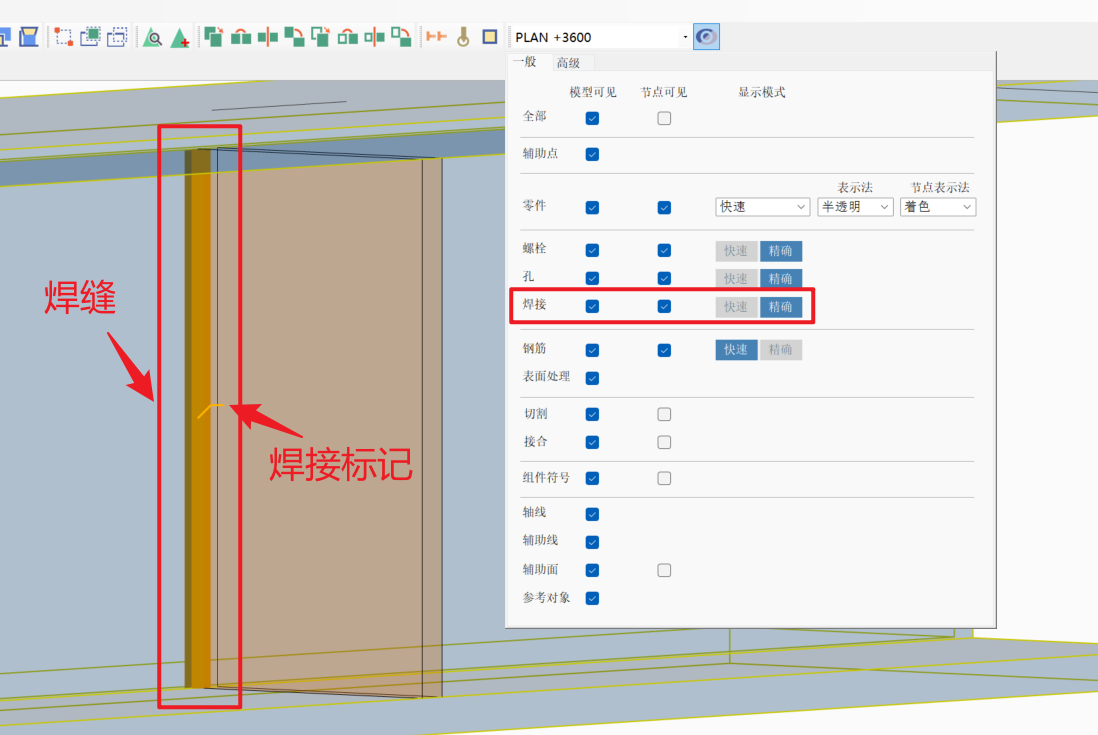The width and height of the screenshot is (1098, 735).
Task: Set 螺栓 display mode to 快速
Action: click(x=736, y=251)
